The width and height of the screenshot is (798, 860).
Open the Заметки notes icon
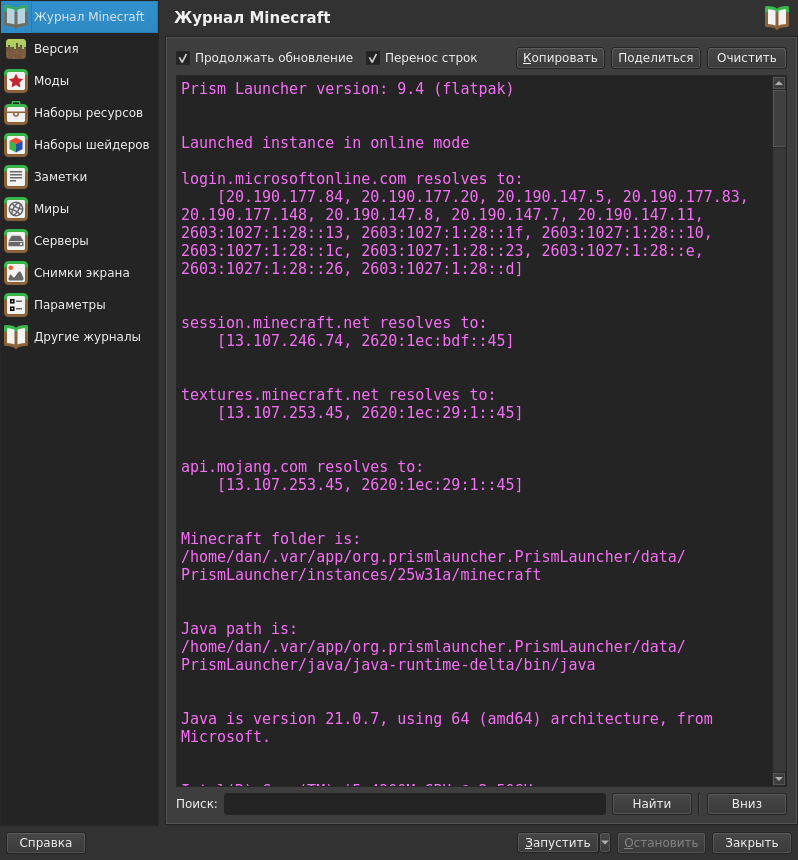pyautogui.click(x=16, y=177)
